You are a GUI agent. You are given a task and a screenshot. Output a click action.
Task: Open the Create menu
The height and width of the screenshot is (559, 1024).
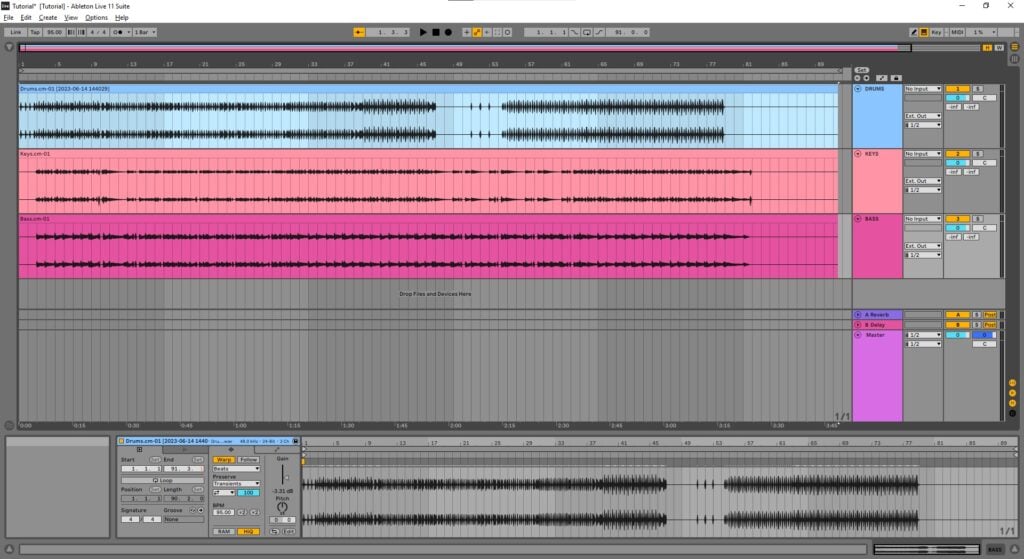48,18
